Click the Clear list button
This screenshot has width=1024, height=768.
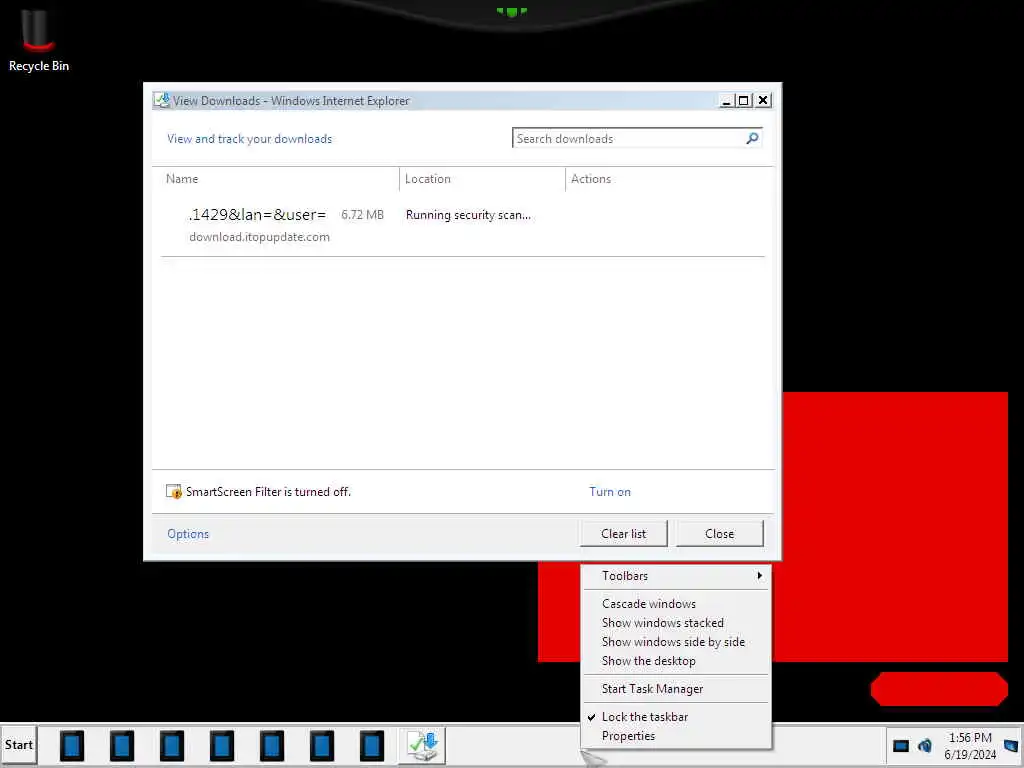pos(623,534)
